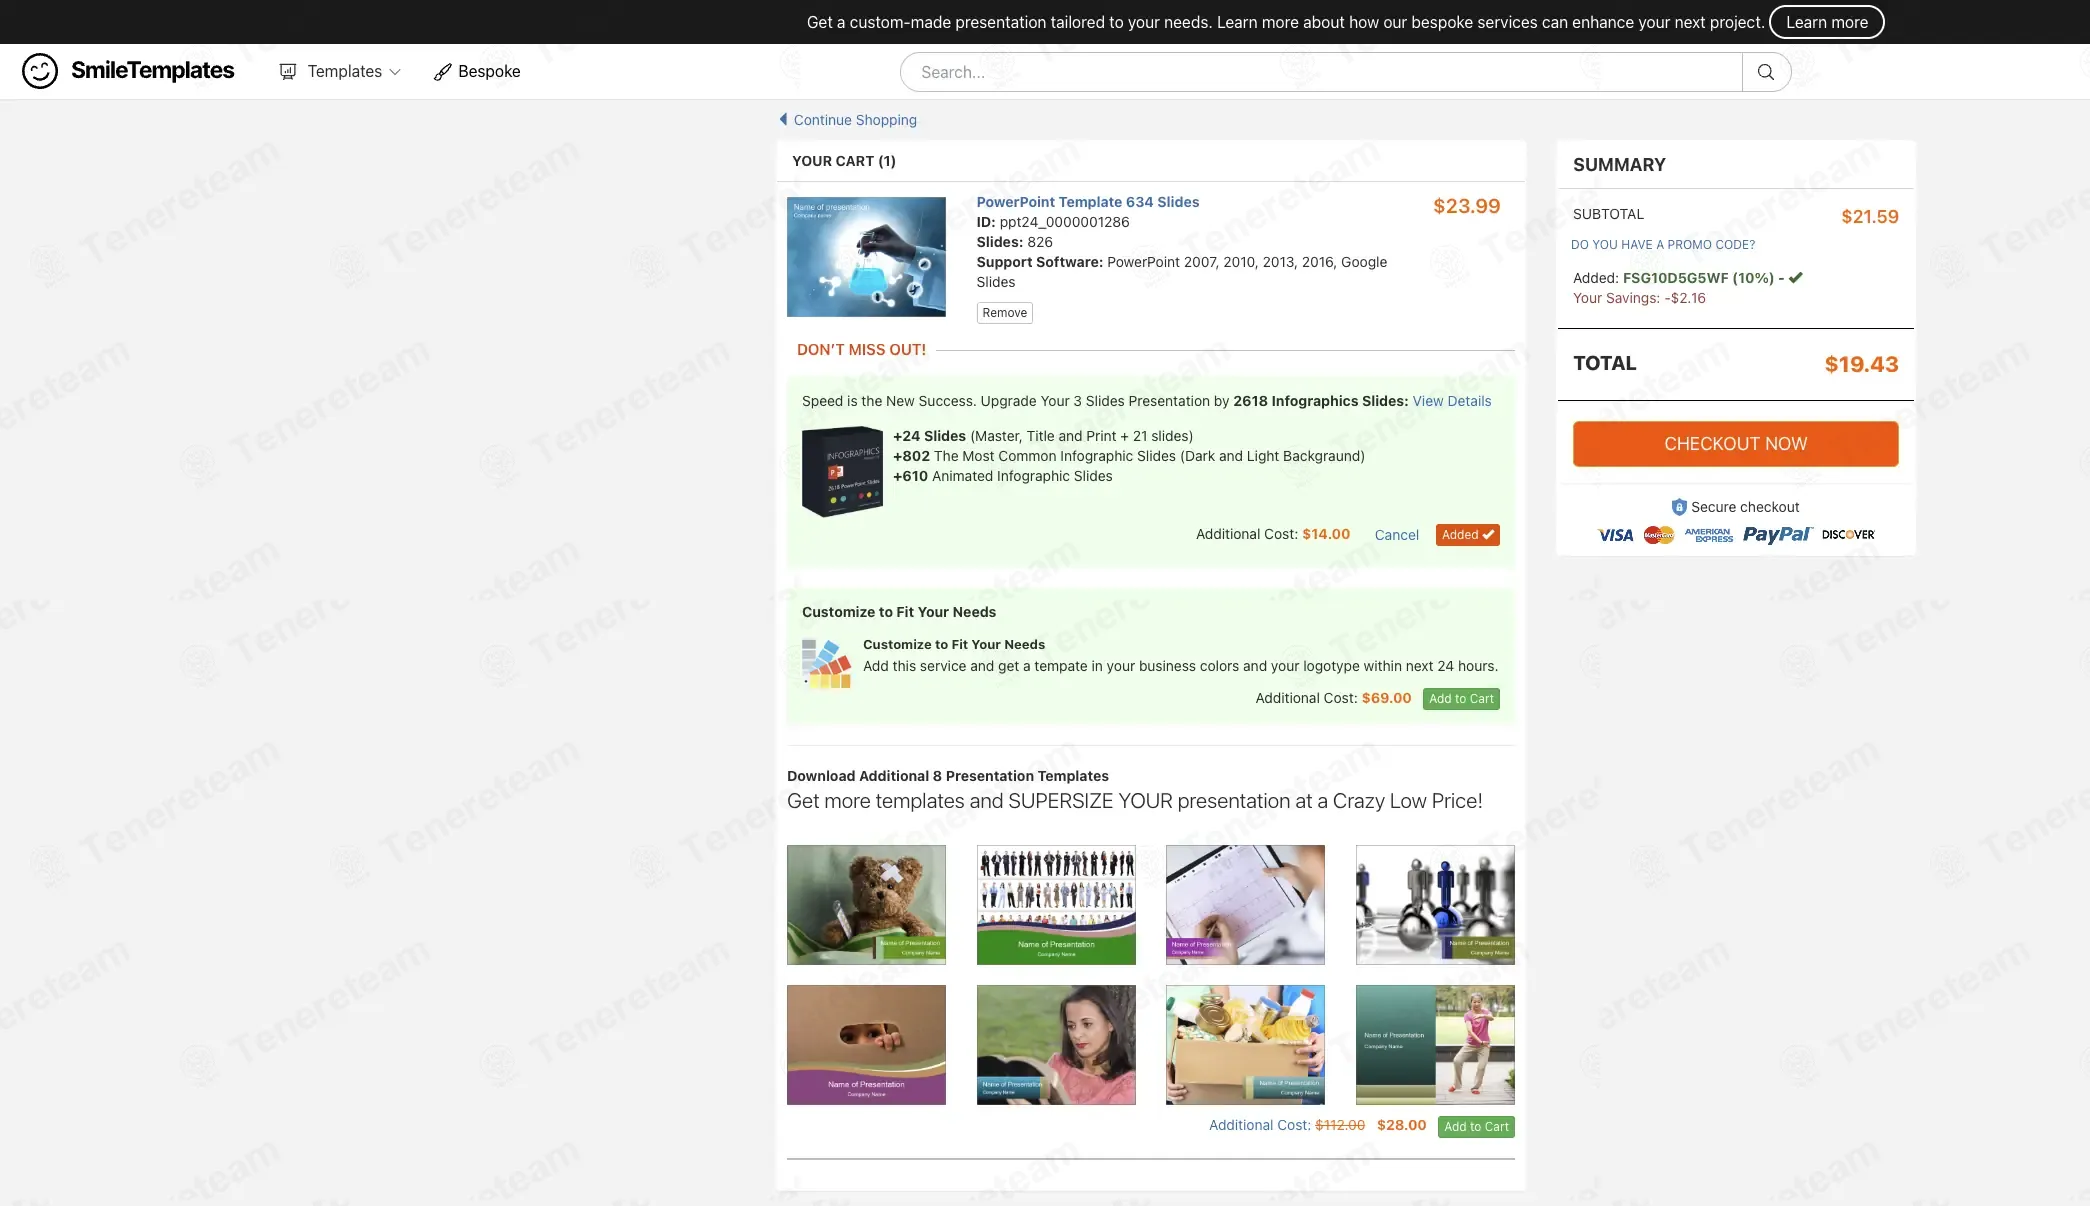
Task: Open PowerPoint Template 634 Slides link
Action: point(1088,202)
